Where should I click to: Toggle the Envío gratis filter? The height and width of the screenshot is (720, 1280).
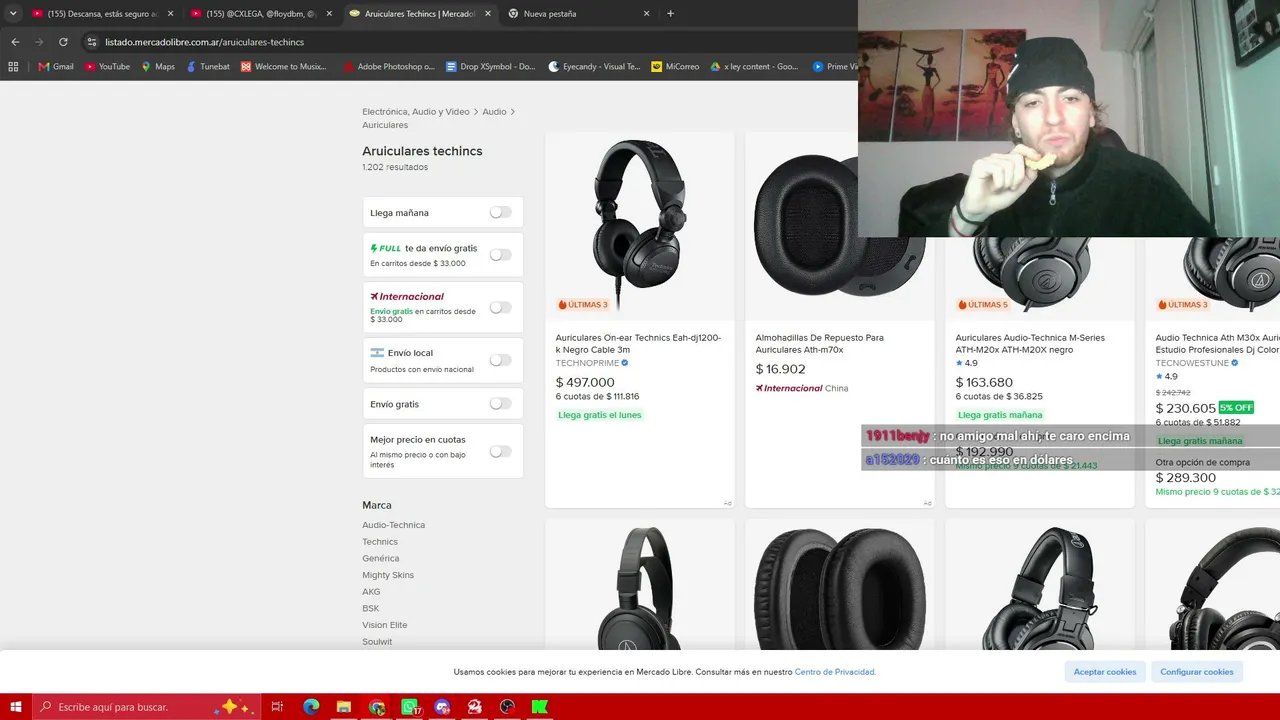point(500,404)
